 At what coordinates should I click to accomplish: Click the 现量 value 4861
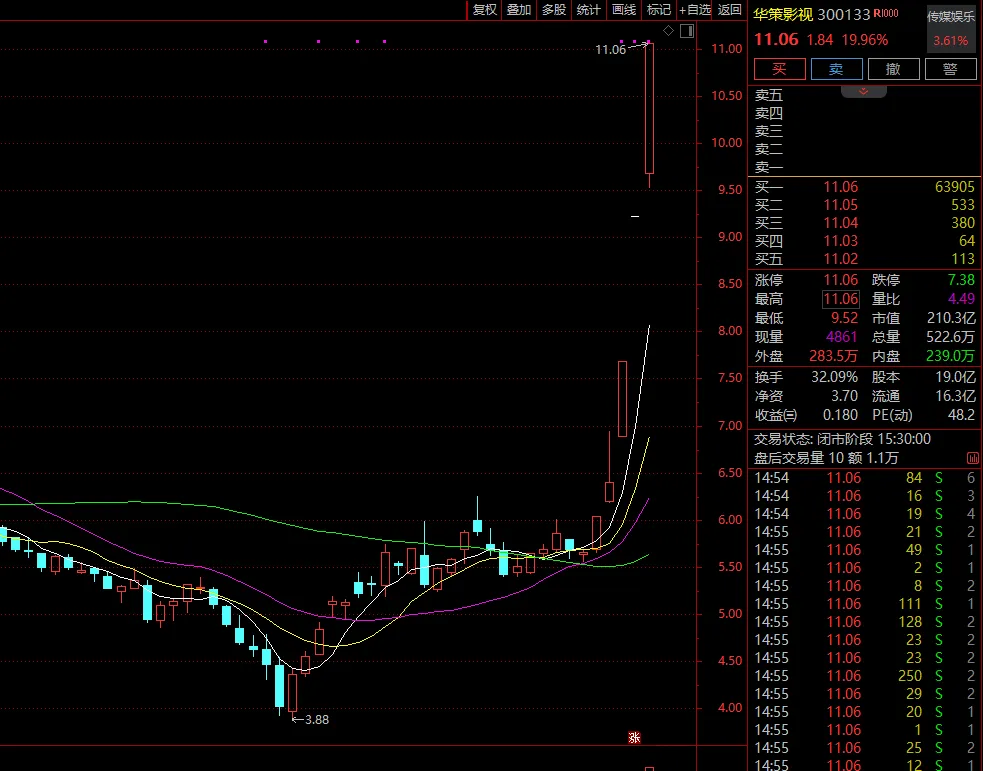pos(842,337)
